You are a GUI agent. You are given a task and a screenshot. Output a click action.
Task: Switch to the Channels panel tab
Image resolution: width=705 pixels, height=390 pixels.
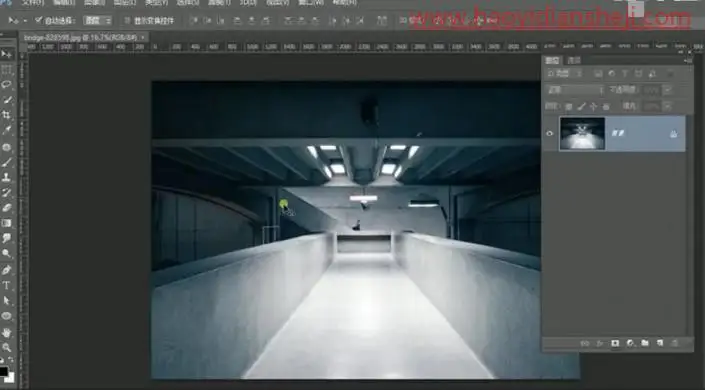point(574,60)
